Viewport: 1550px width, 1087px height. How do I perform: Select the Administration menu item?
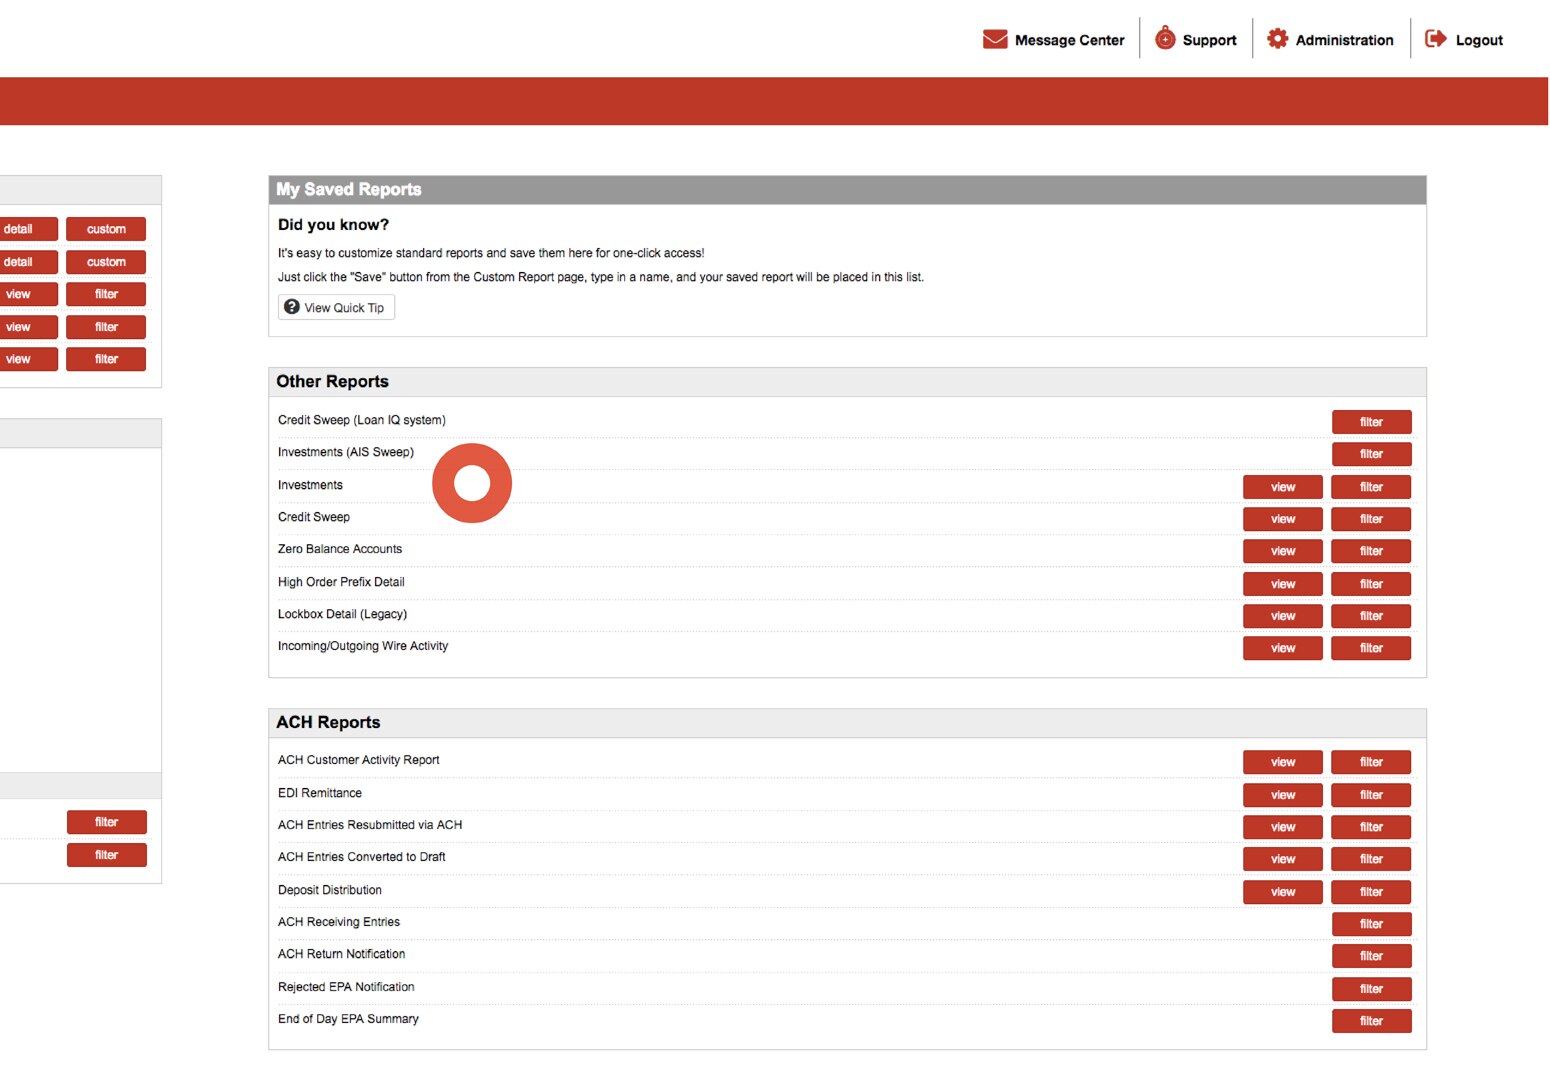[x=1344, y=40]
